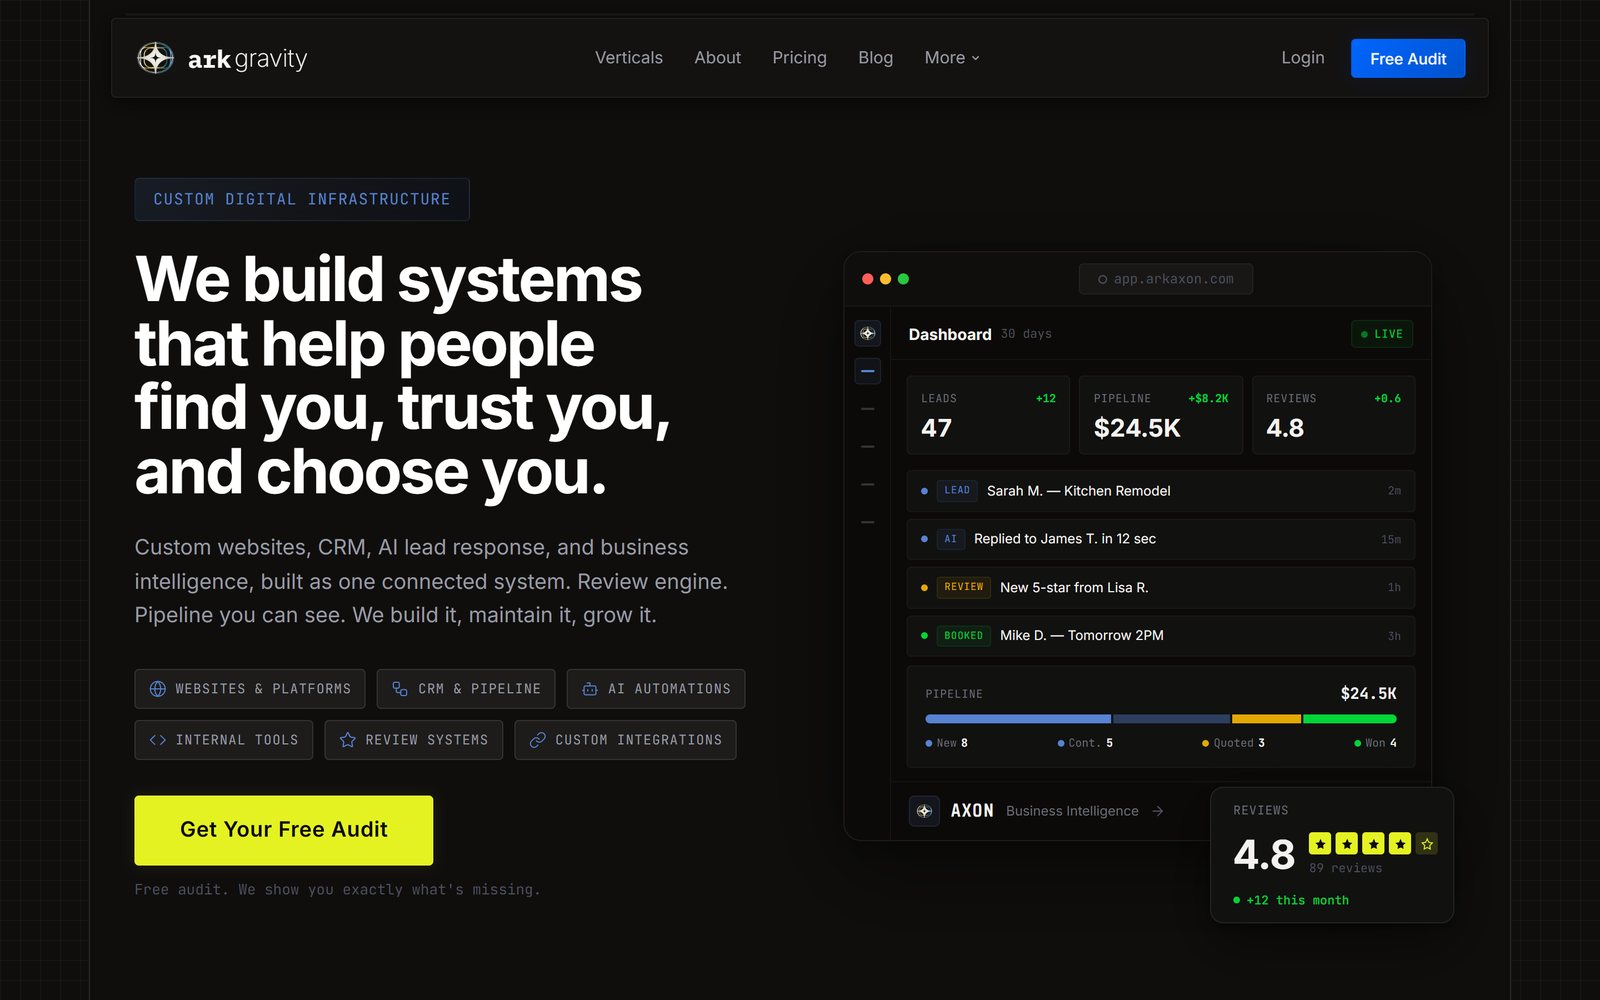
Task: Select the Custom Integrations tag
Action: [x=625, y=740]
